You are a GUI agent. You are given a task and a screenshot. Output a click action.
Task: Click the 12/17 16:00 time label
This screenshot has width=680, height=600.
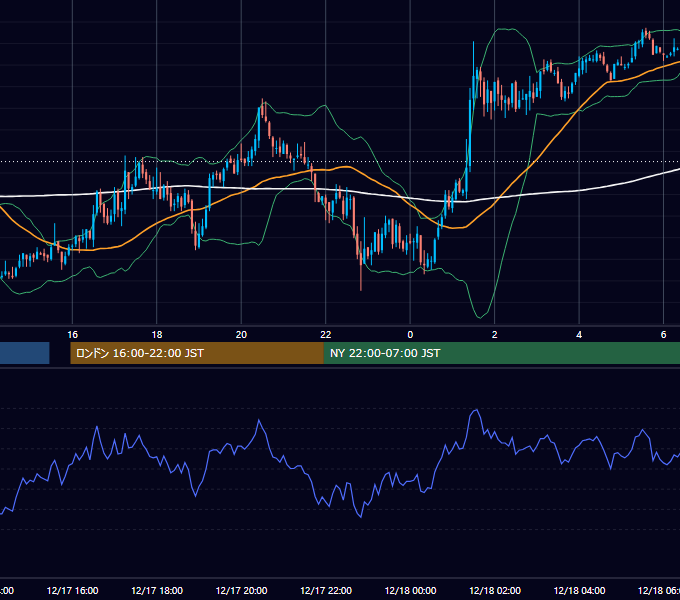click(x=72, y=590)
